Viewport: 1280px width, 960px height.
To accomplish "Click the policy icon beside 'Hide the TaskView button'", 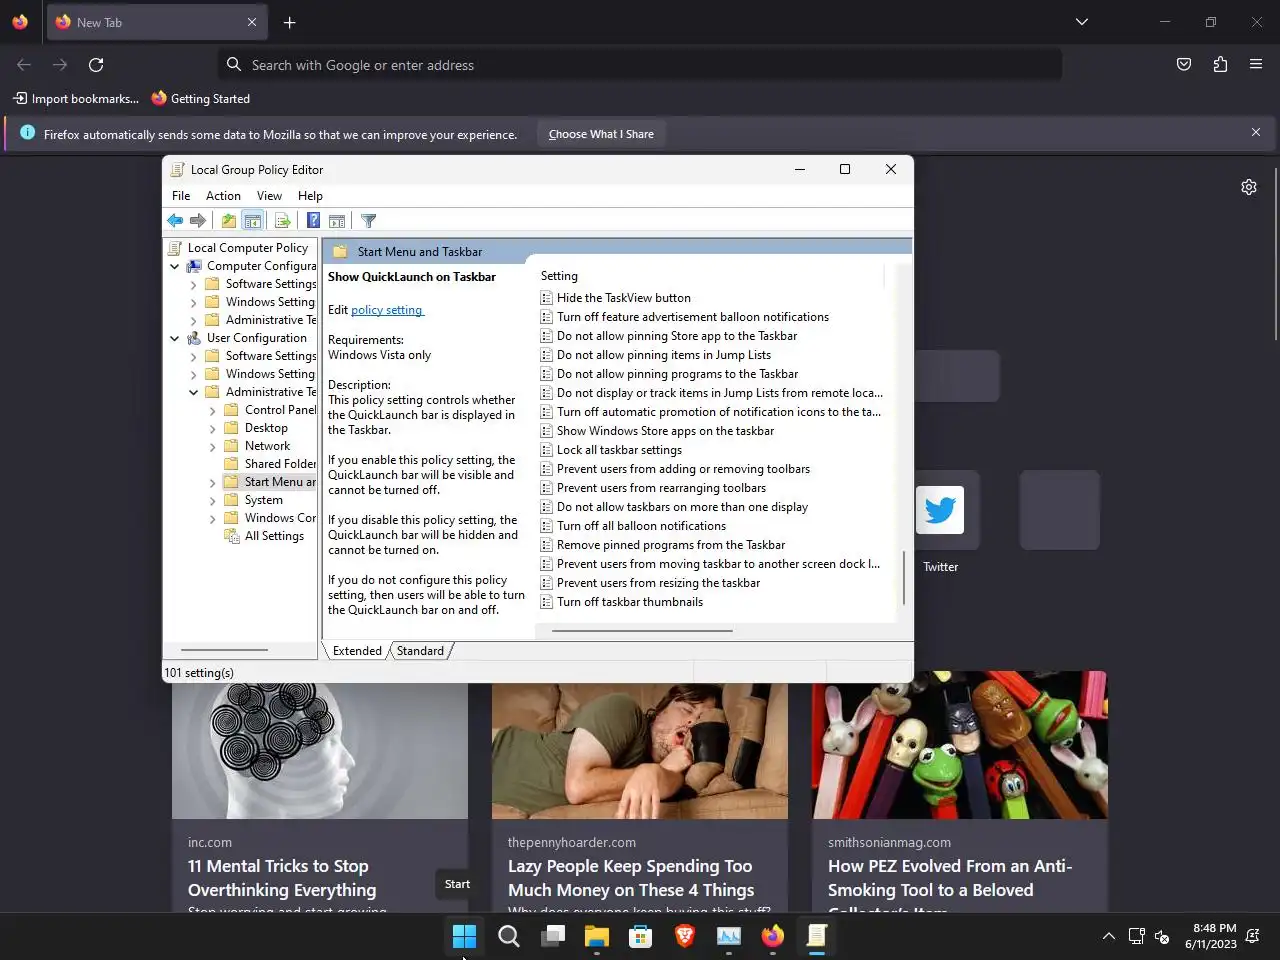I will [x=547, y=298].
